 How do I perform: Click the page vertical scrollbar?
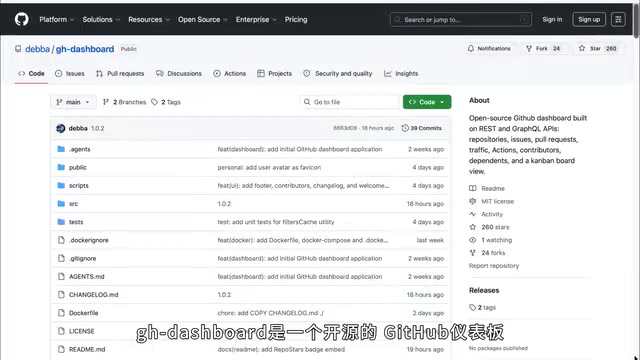tap(636, 20)
